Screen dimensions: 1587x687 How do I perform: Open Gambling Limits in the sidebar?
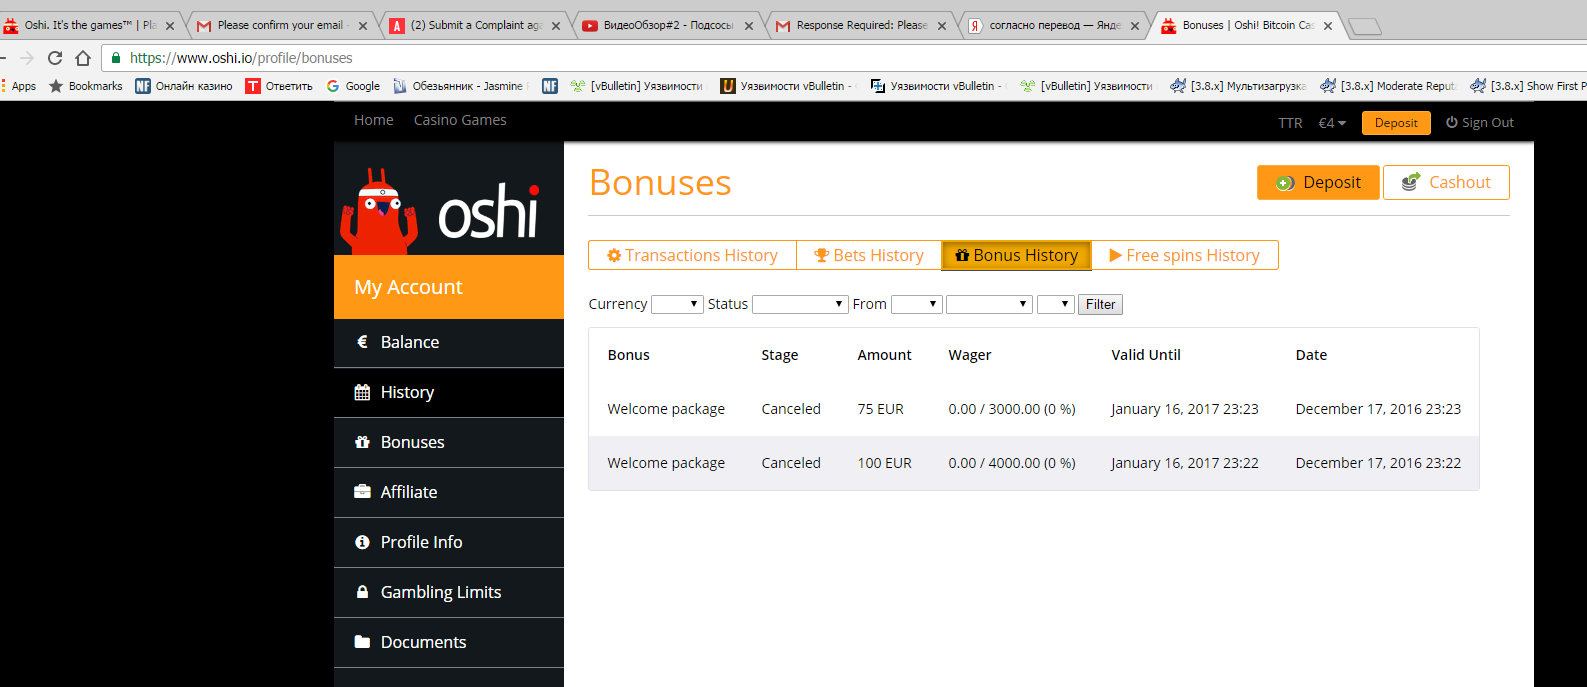(449, 592)
